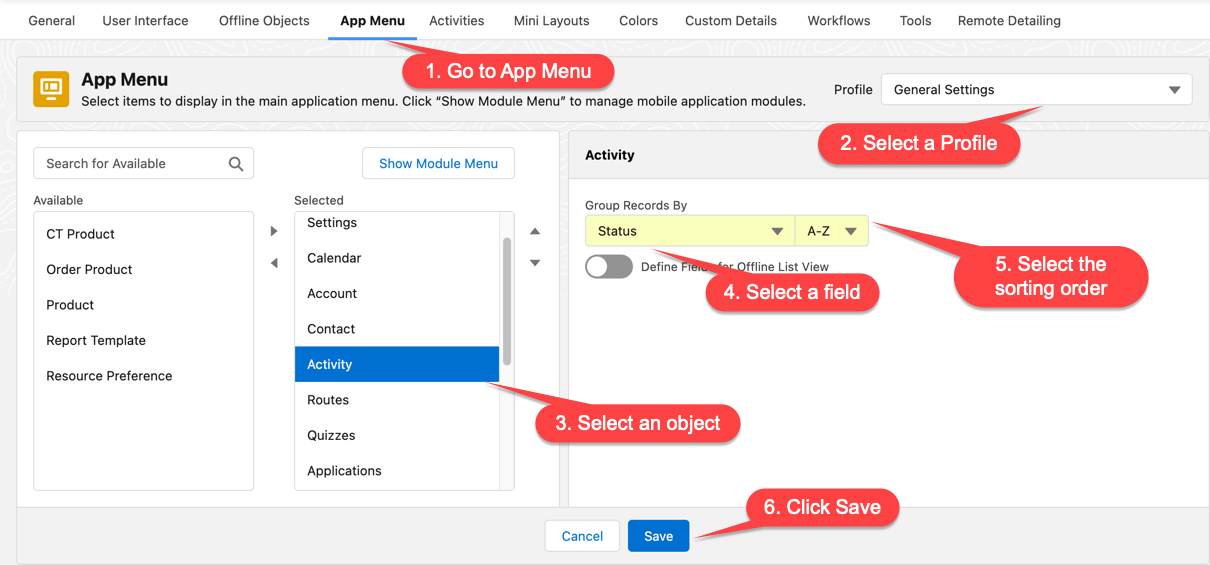The image size is (1210, 565).
Task: Select Product in Available list
Action: coord(144,305)
